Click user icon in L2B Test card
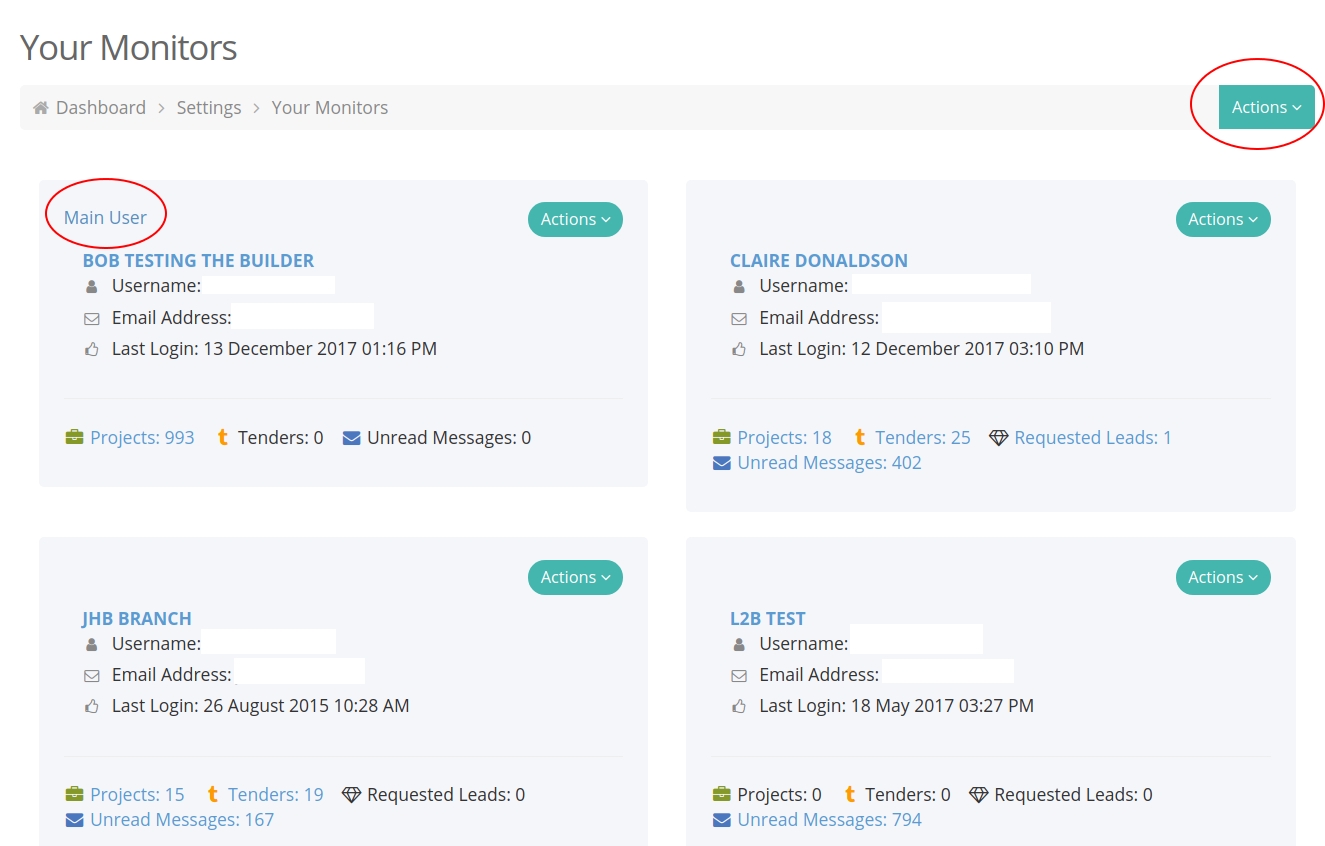1325x846 pixels. (739, 645)
